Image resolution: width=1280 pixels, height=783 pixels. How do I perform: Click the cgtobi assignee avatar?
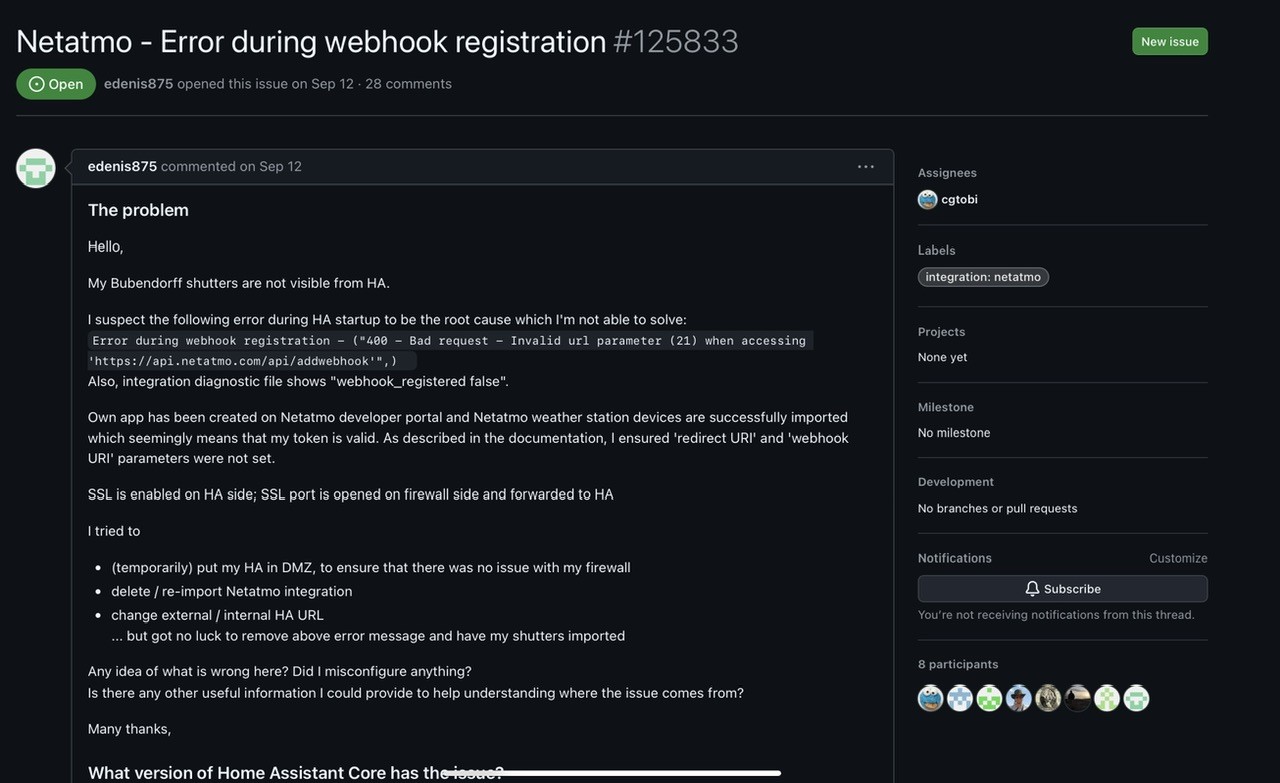point(928,199)
